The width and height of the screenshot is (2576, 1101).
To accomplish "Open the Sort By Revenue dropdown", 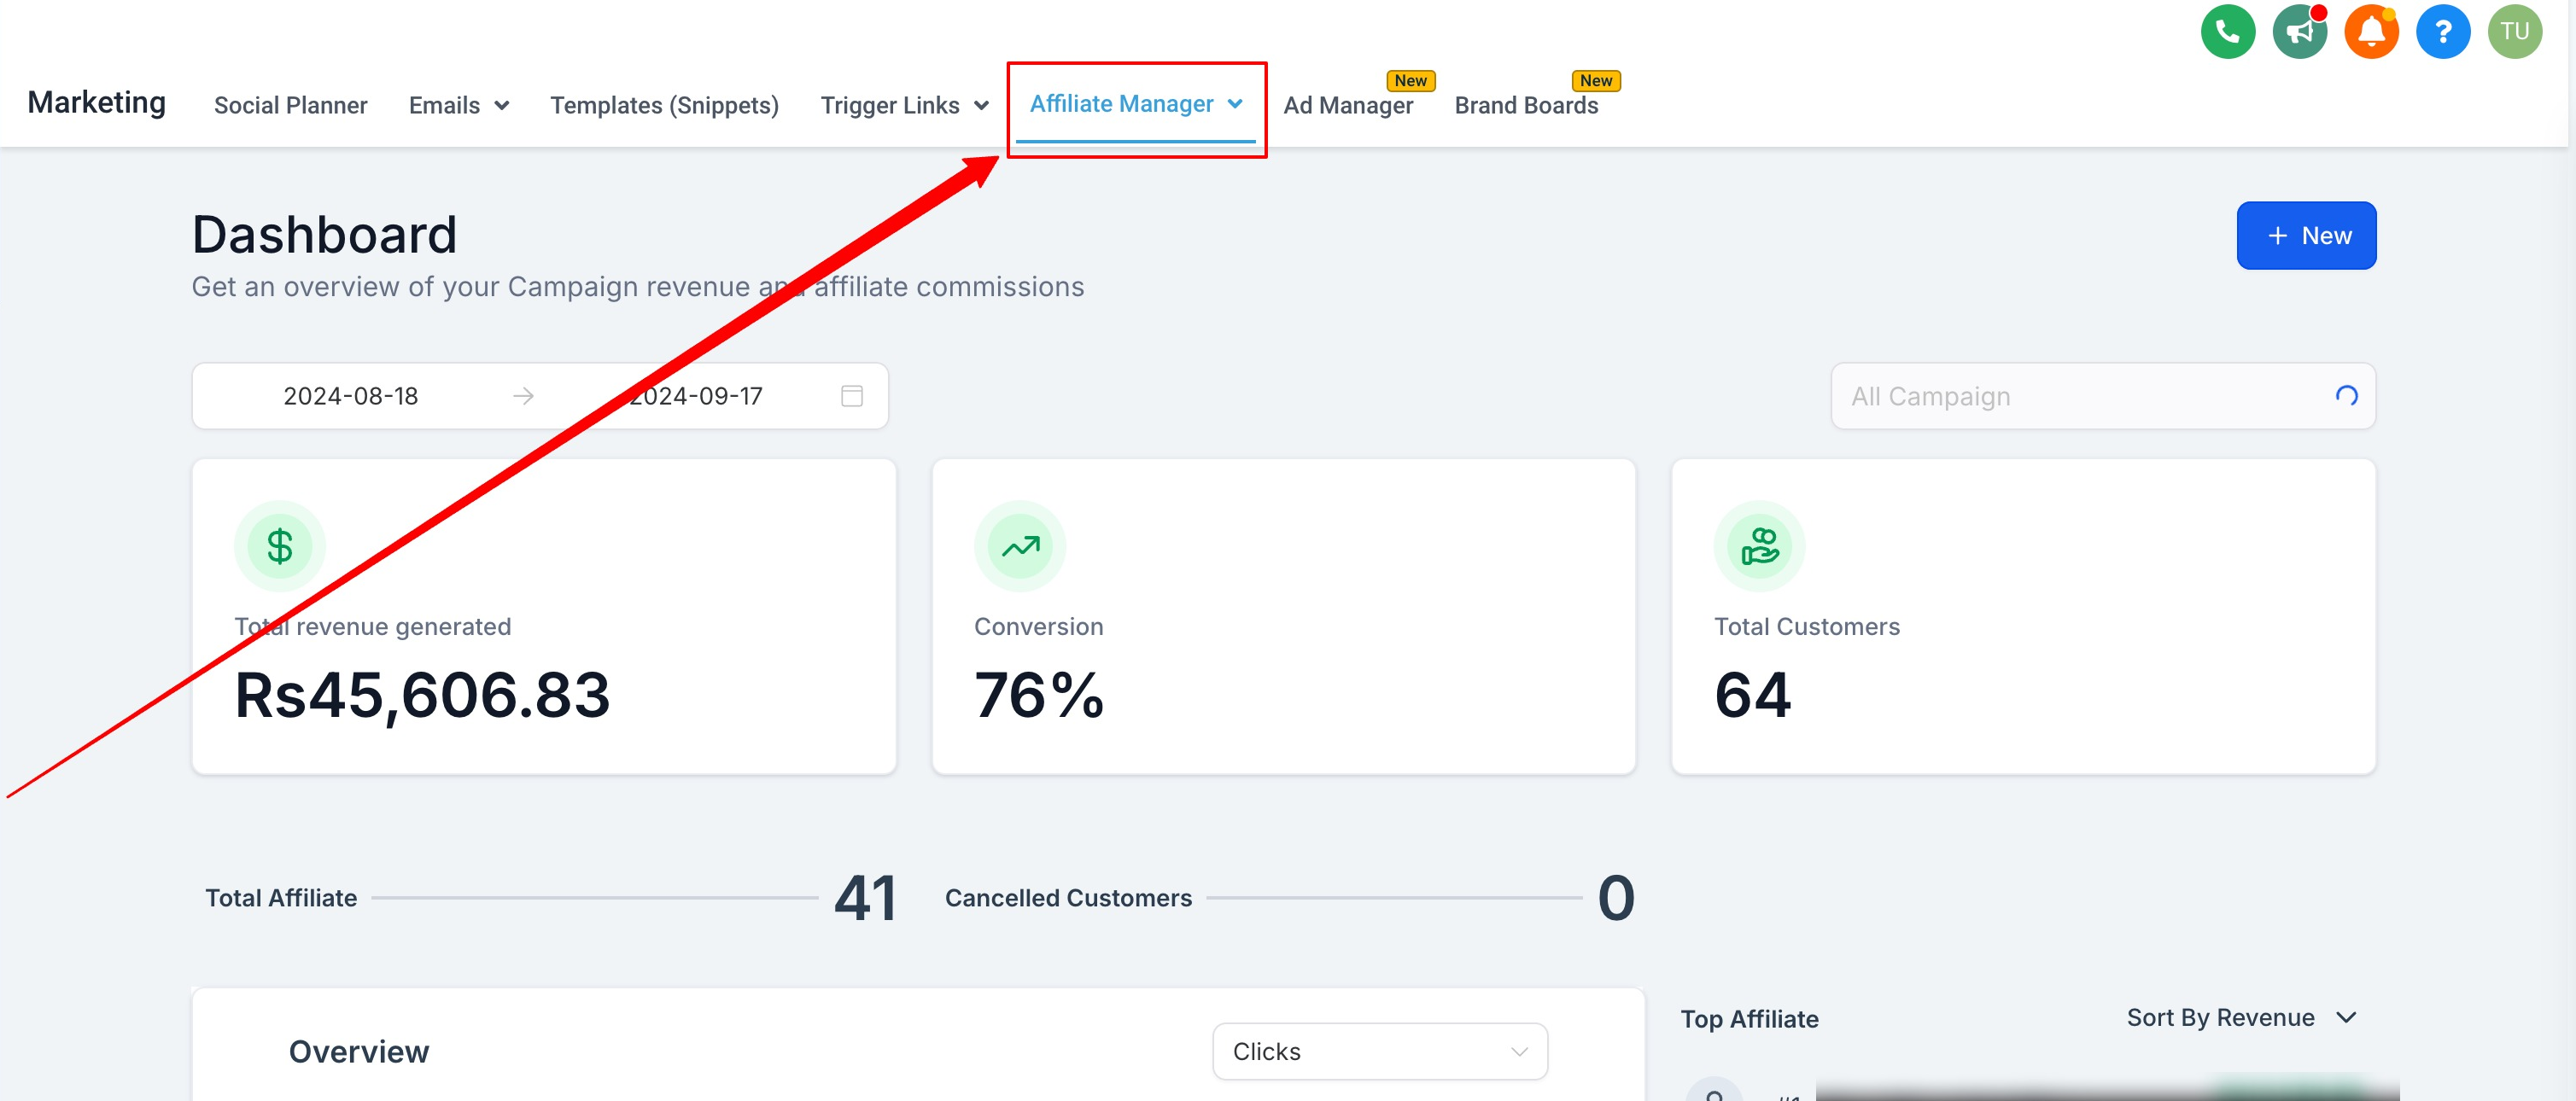I will [x=2241, y=1017].
